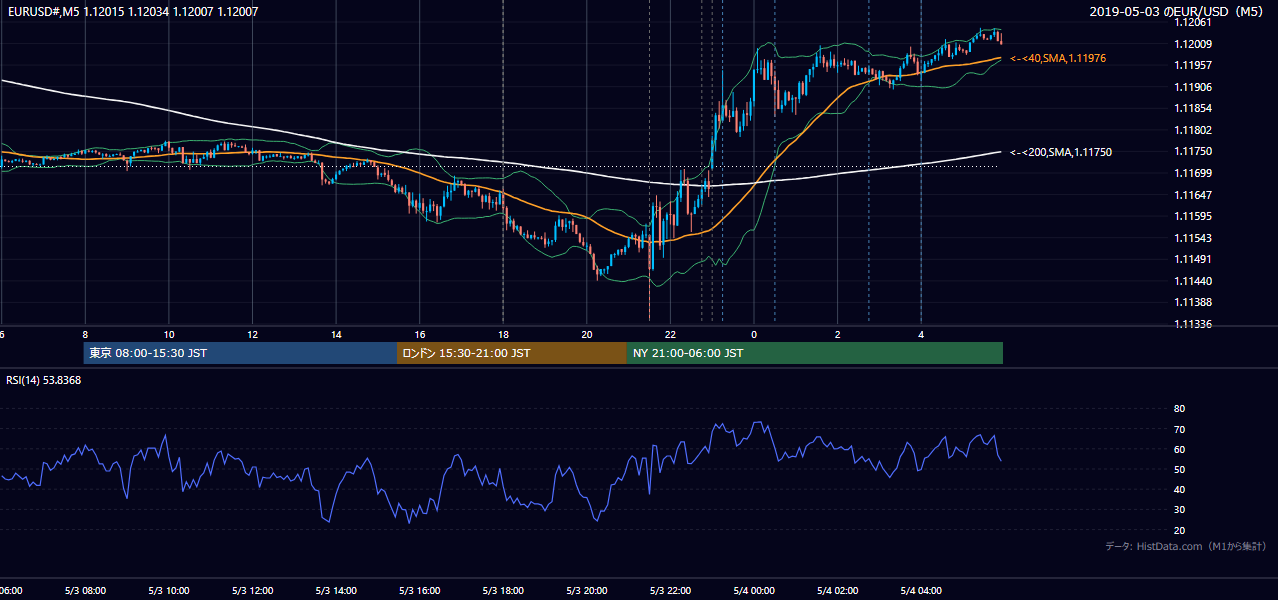This screenshot has width=1278, height=600.
Task: Click the 1.12009 price axis label
Action: (1193, 44)
